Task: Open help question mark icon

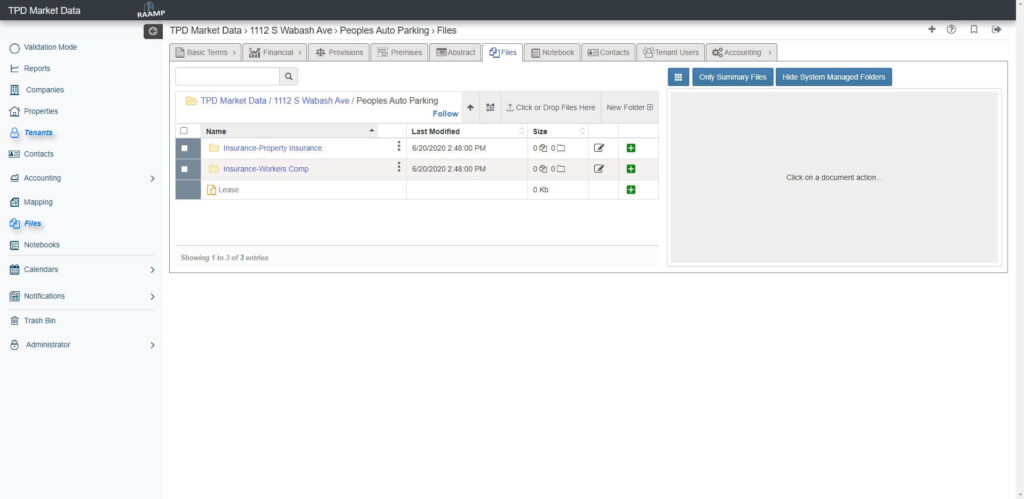Action: [x=951, y=30]
